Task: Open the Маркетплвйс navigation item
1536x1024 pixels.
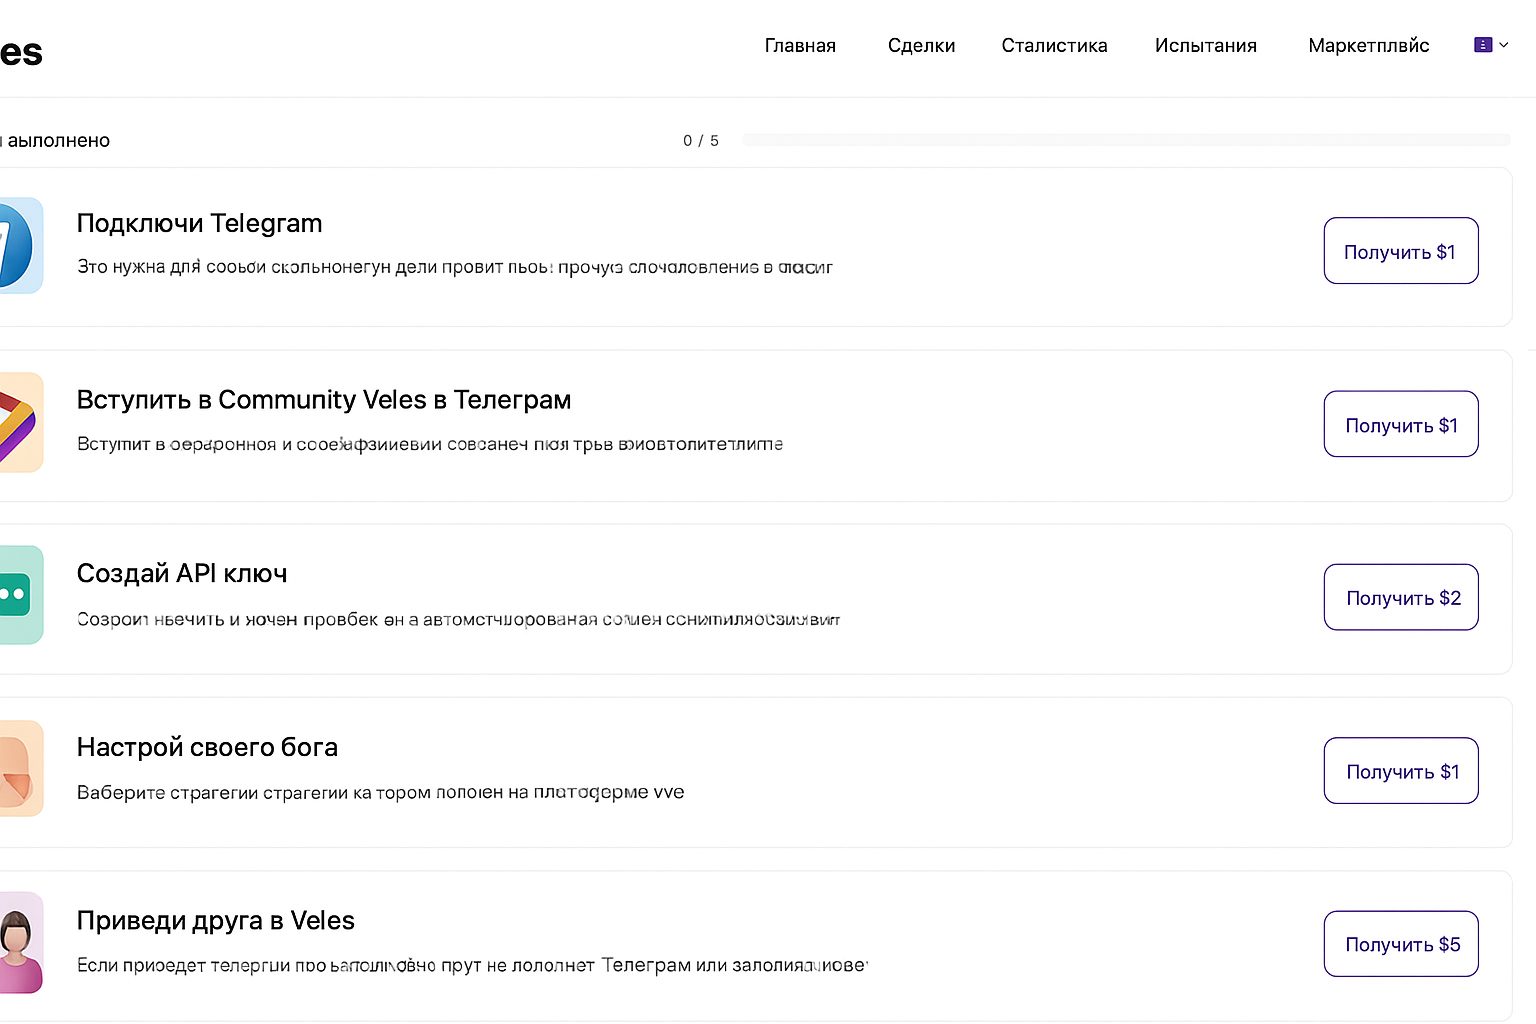Action: pyautogui.click(x=1368, y=46)
